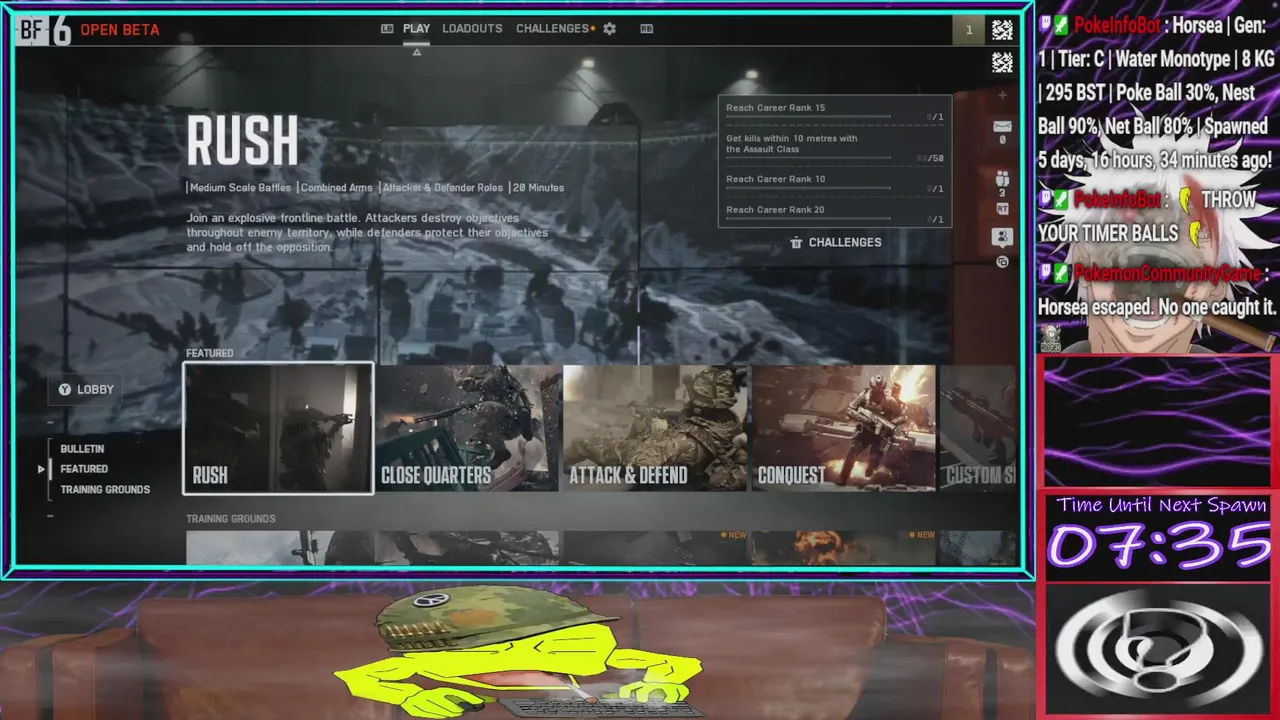Open the LOBBY button

pos(86,389)
